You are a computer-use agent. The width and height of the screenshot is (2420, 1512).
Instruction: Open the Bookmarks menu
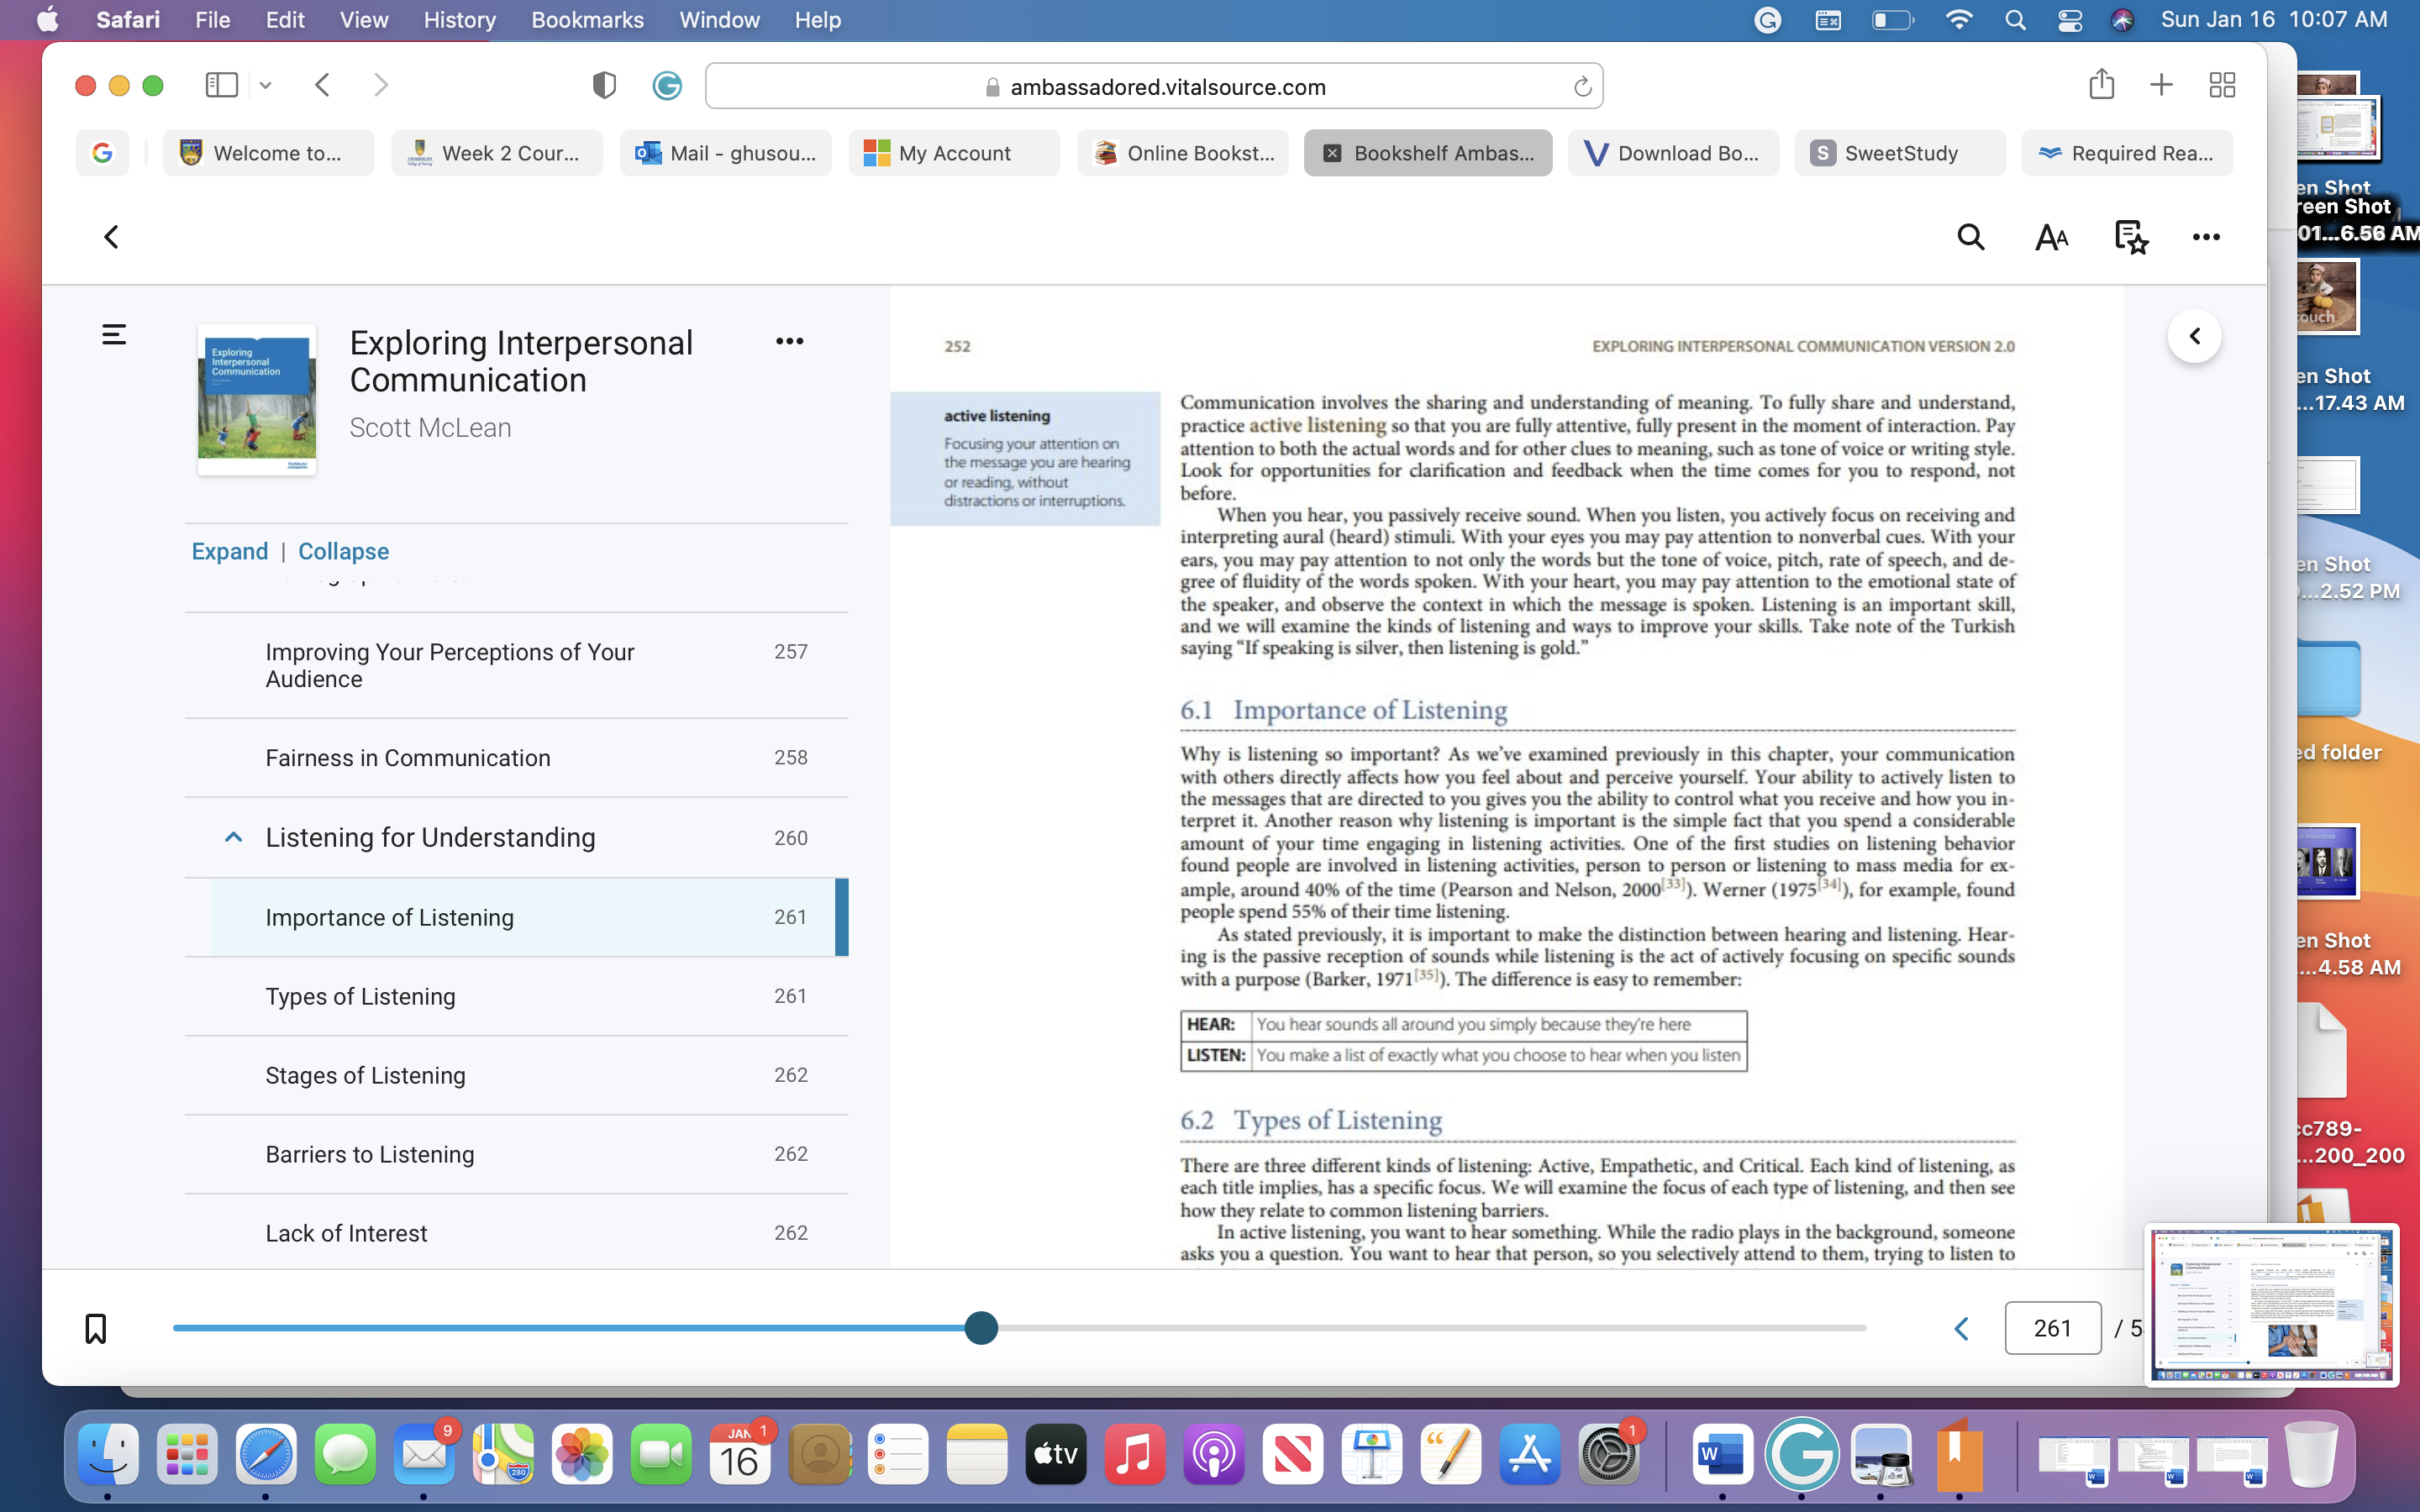[x=587, y=20]
